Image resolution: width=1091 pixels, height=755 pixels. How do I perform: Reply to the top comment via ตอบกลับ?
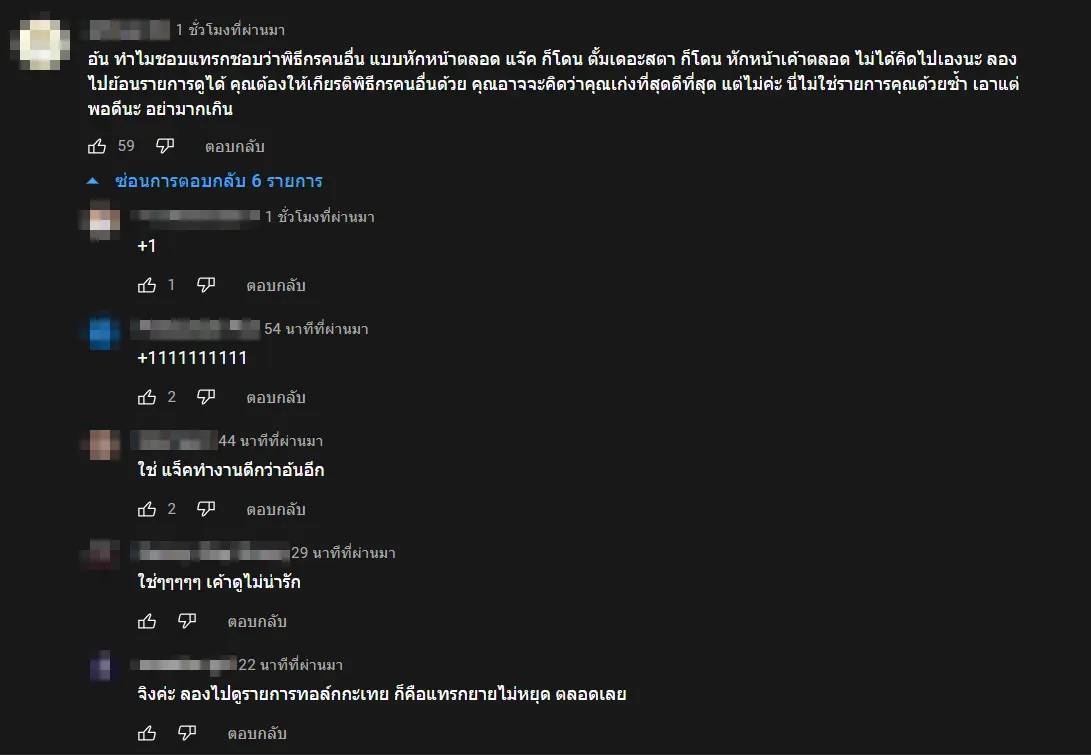[x=235, y=146]
